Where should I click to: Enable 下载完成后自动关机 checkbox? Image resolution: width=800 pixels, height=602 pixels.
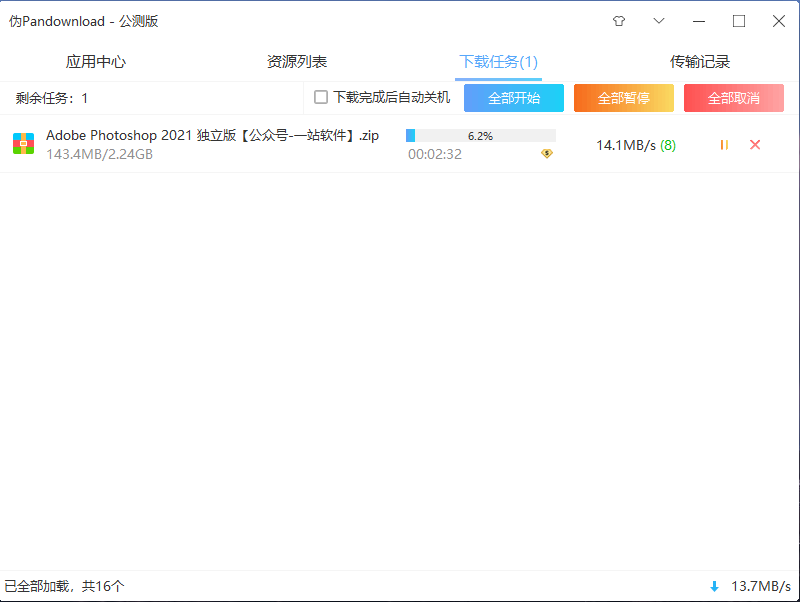point(320,97)
